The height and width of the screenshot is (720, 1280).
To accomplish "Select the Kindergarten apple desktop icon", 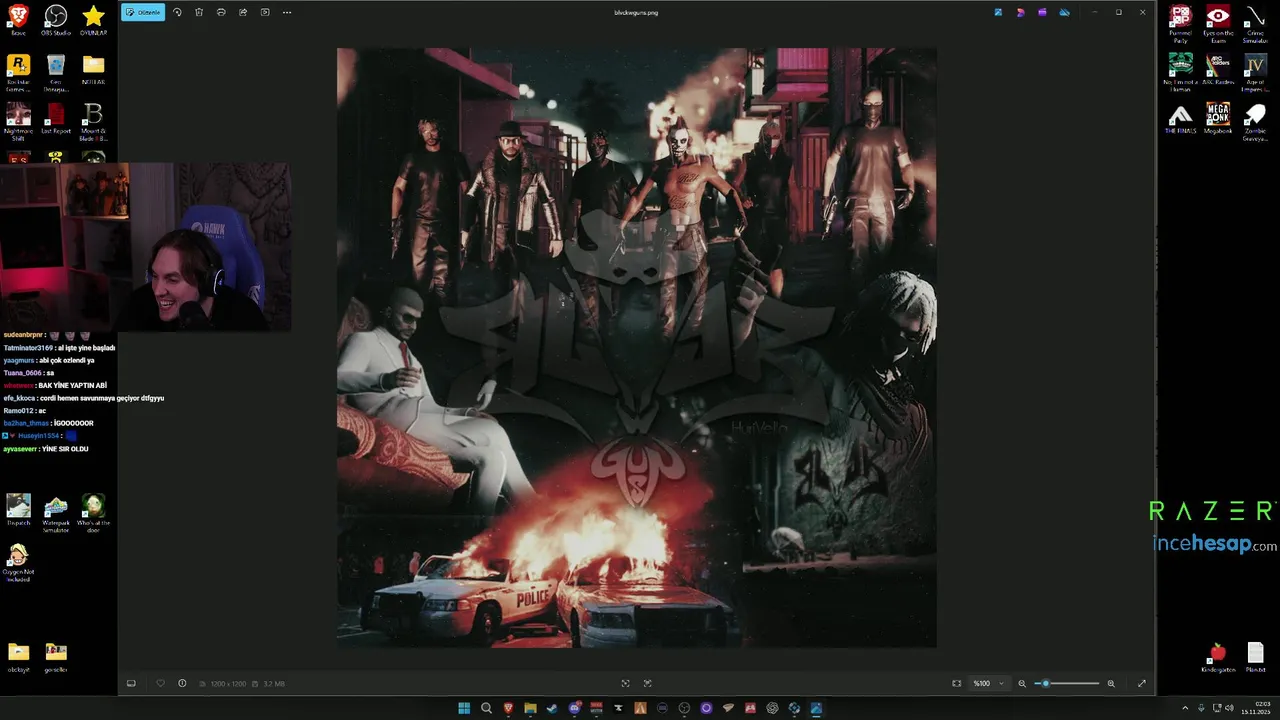I will pyautogui.click(x=1218, y=657).
